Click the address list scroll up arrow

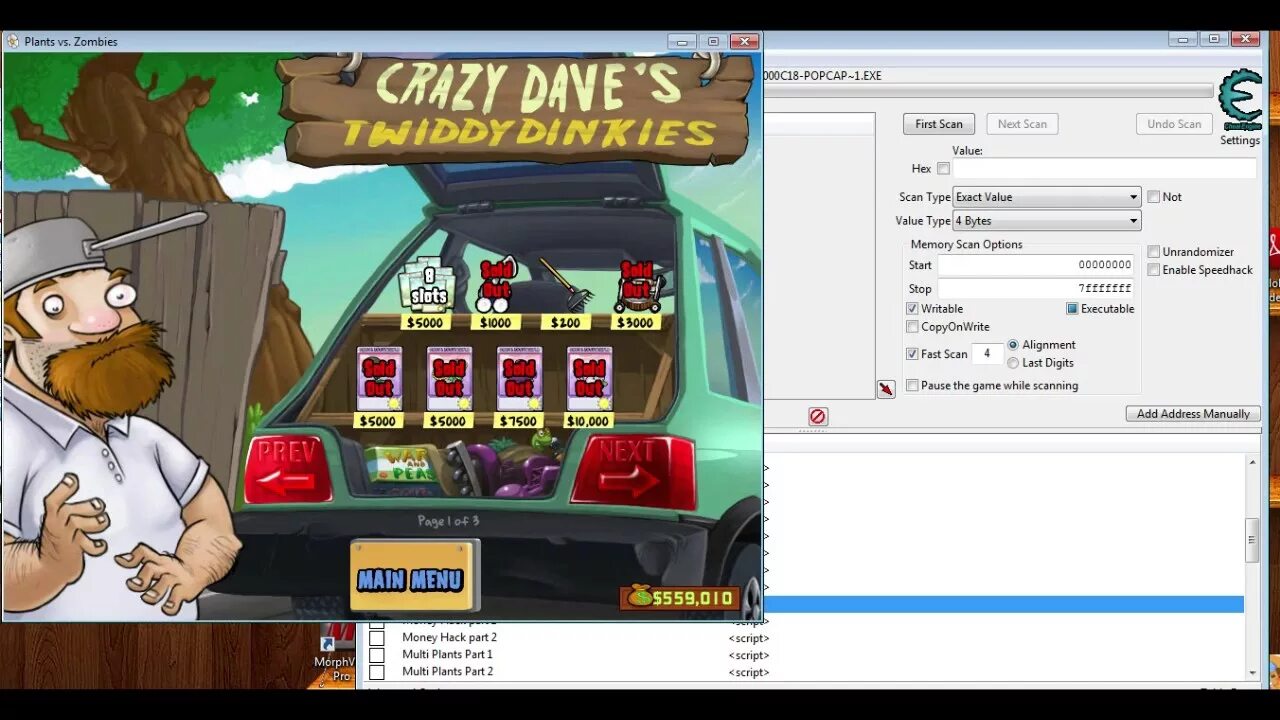(x=1251, y=462)
